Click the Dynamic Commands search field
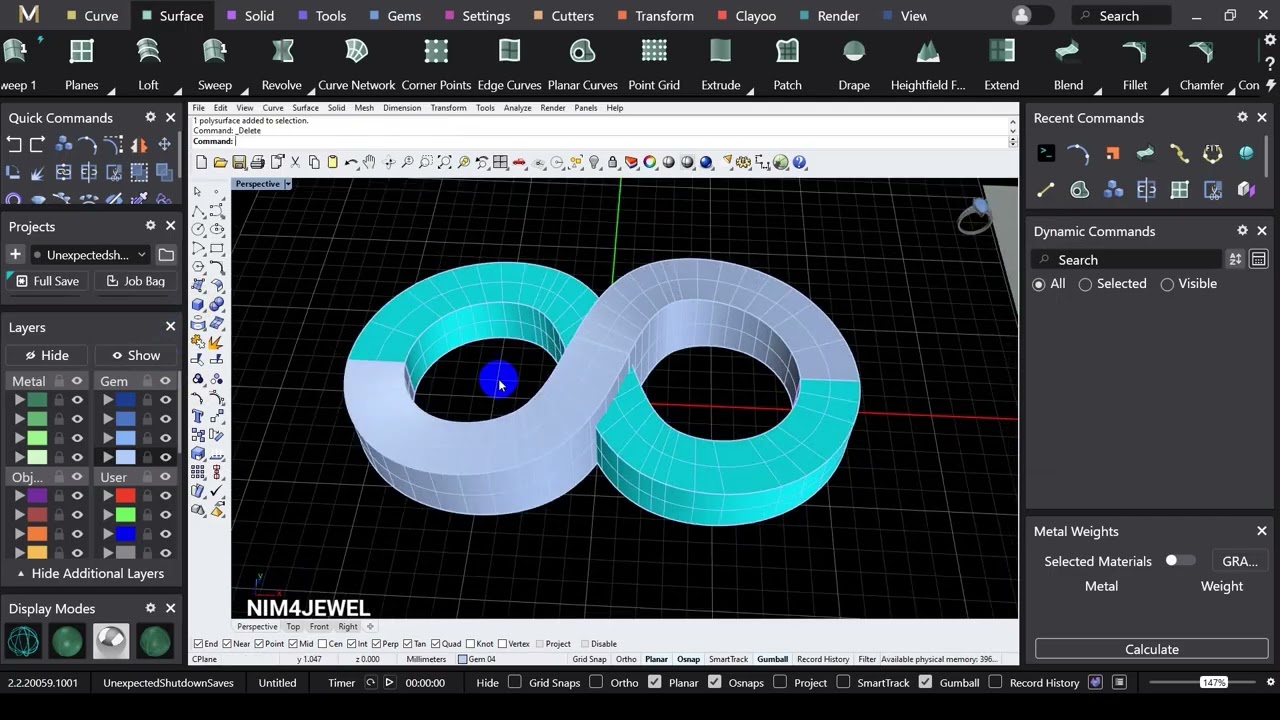1280x720 pixels. (x=1127, y=259)
